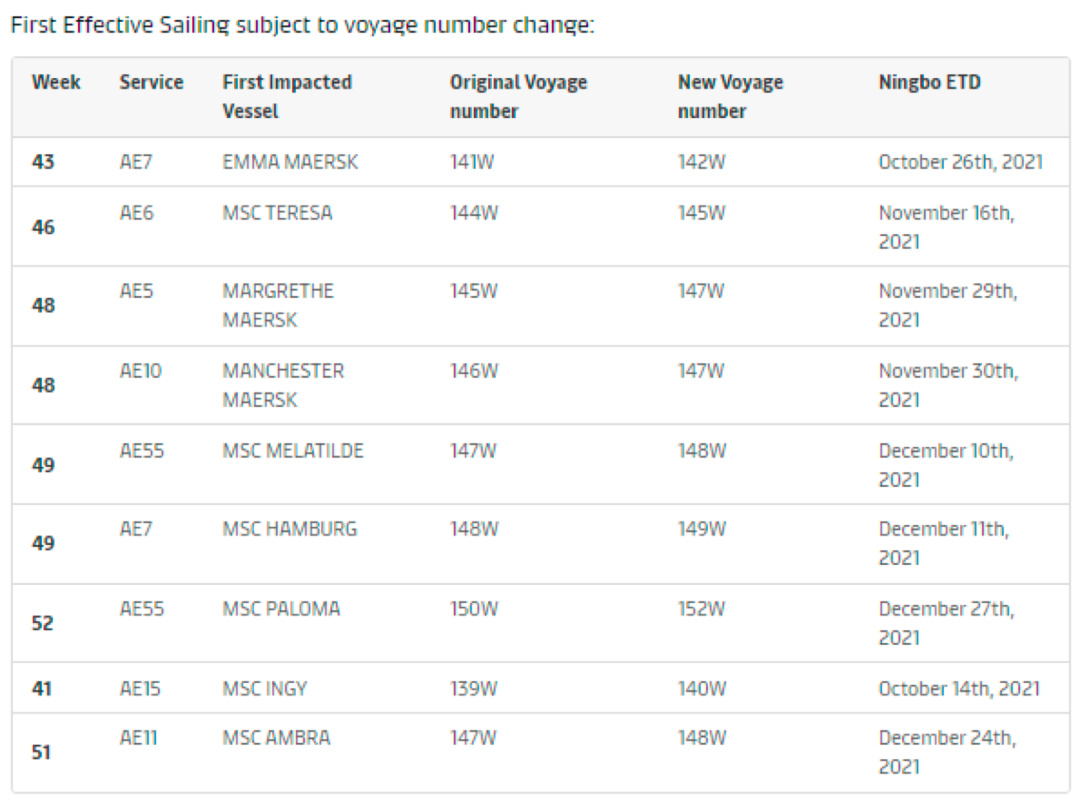The width and height of the screenshot is (1080, 801).
Task: Click the October 26th, 2021 ETD date
Action: 960,162
